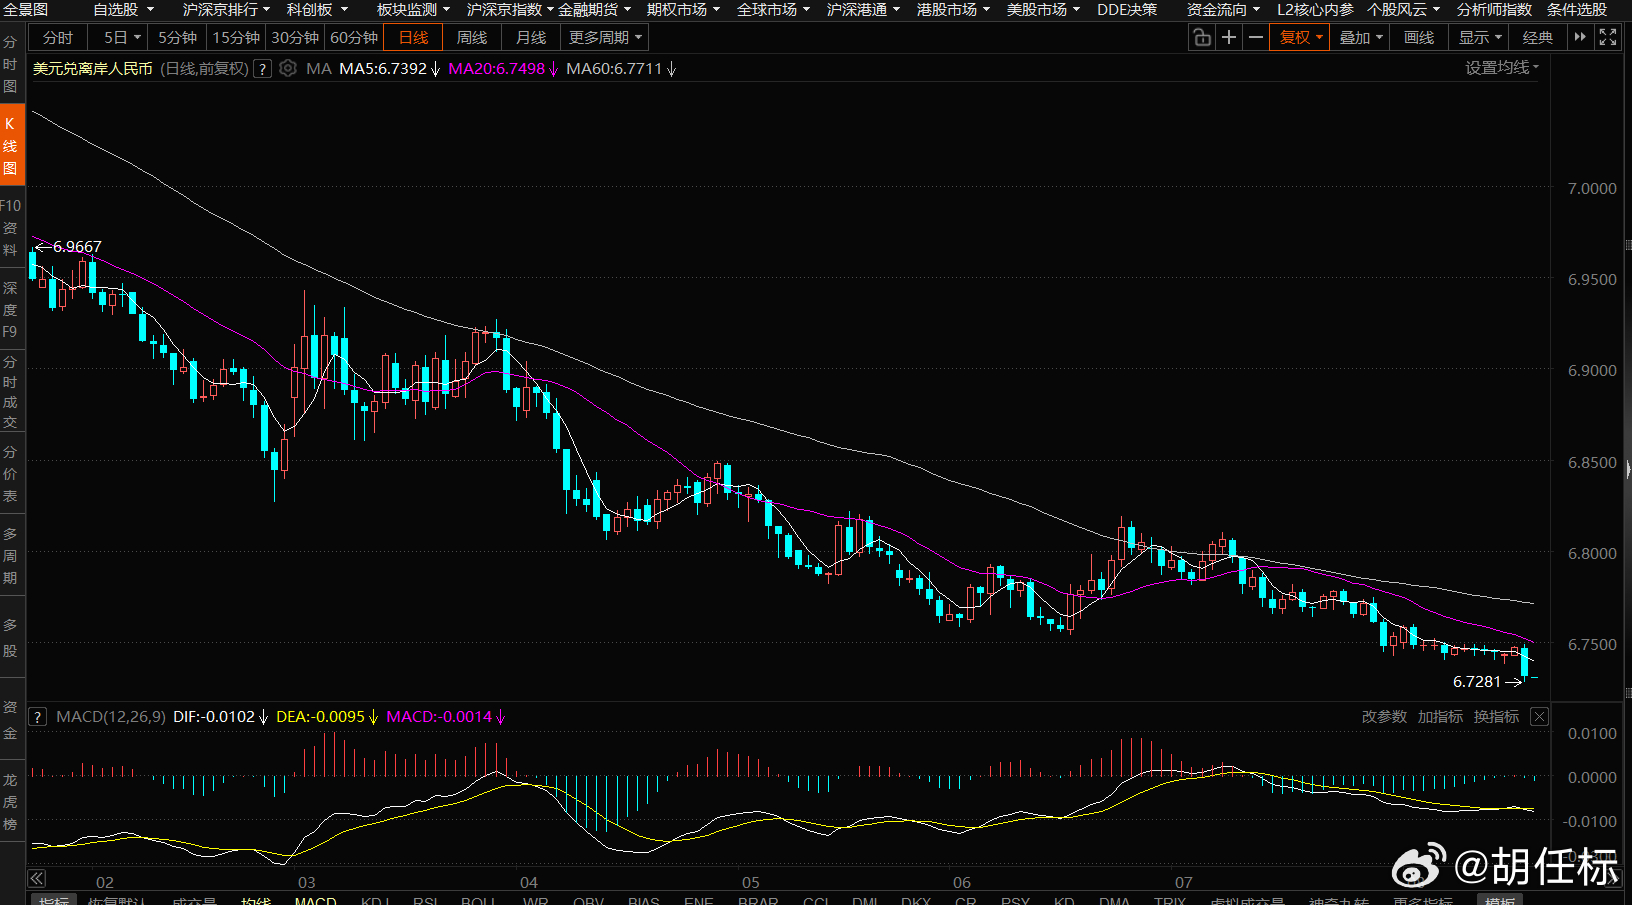Toggle the 经典 classic layout
The image size is (1632, 905).
click(1538, 38)
